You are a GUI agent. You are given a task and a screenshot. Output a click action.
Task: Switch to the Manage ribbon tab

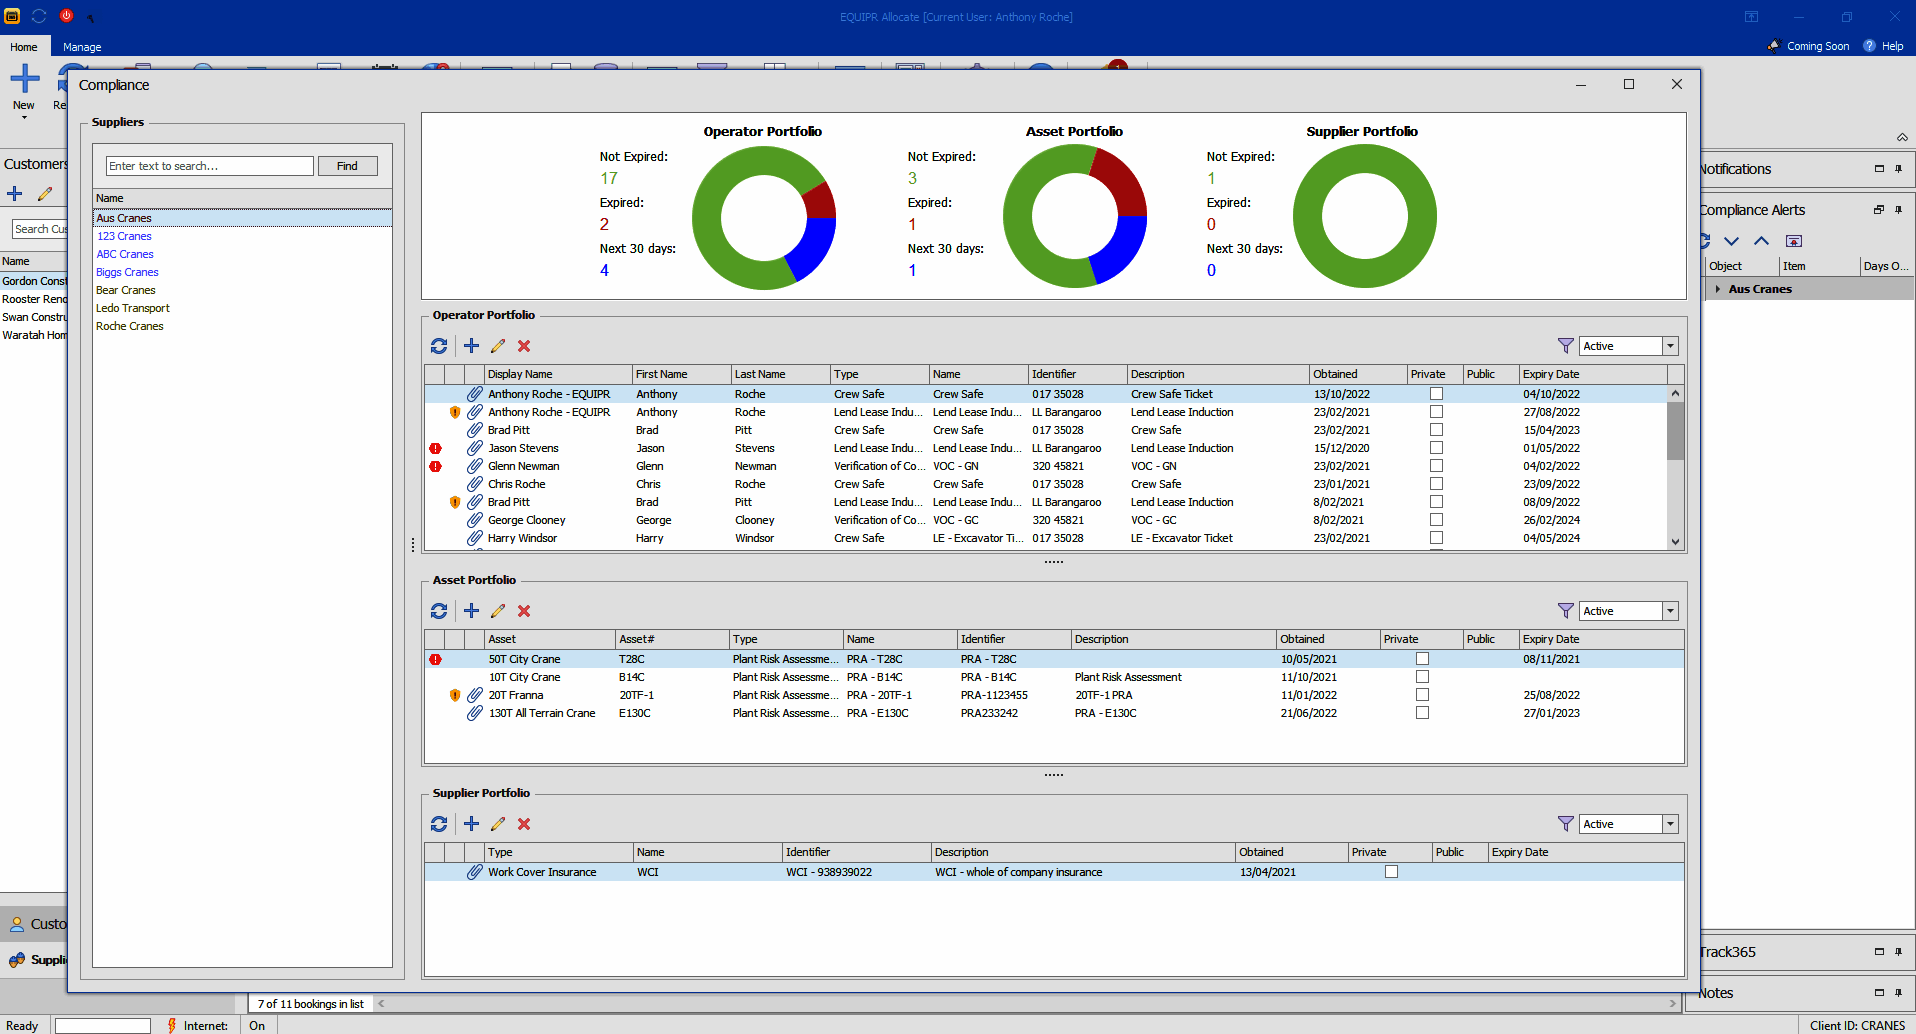tap(82, 47)
